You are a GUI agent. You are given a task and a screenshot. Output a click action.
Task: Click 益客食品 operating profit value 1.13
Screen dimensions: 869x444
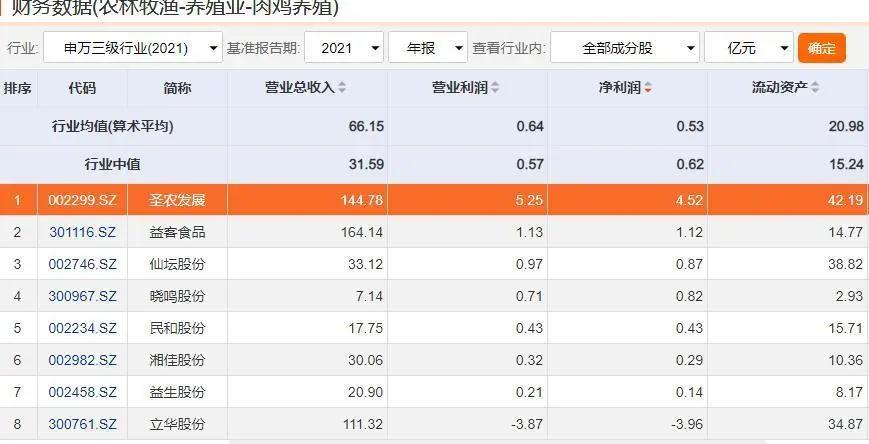point(529,232)
